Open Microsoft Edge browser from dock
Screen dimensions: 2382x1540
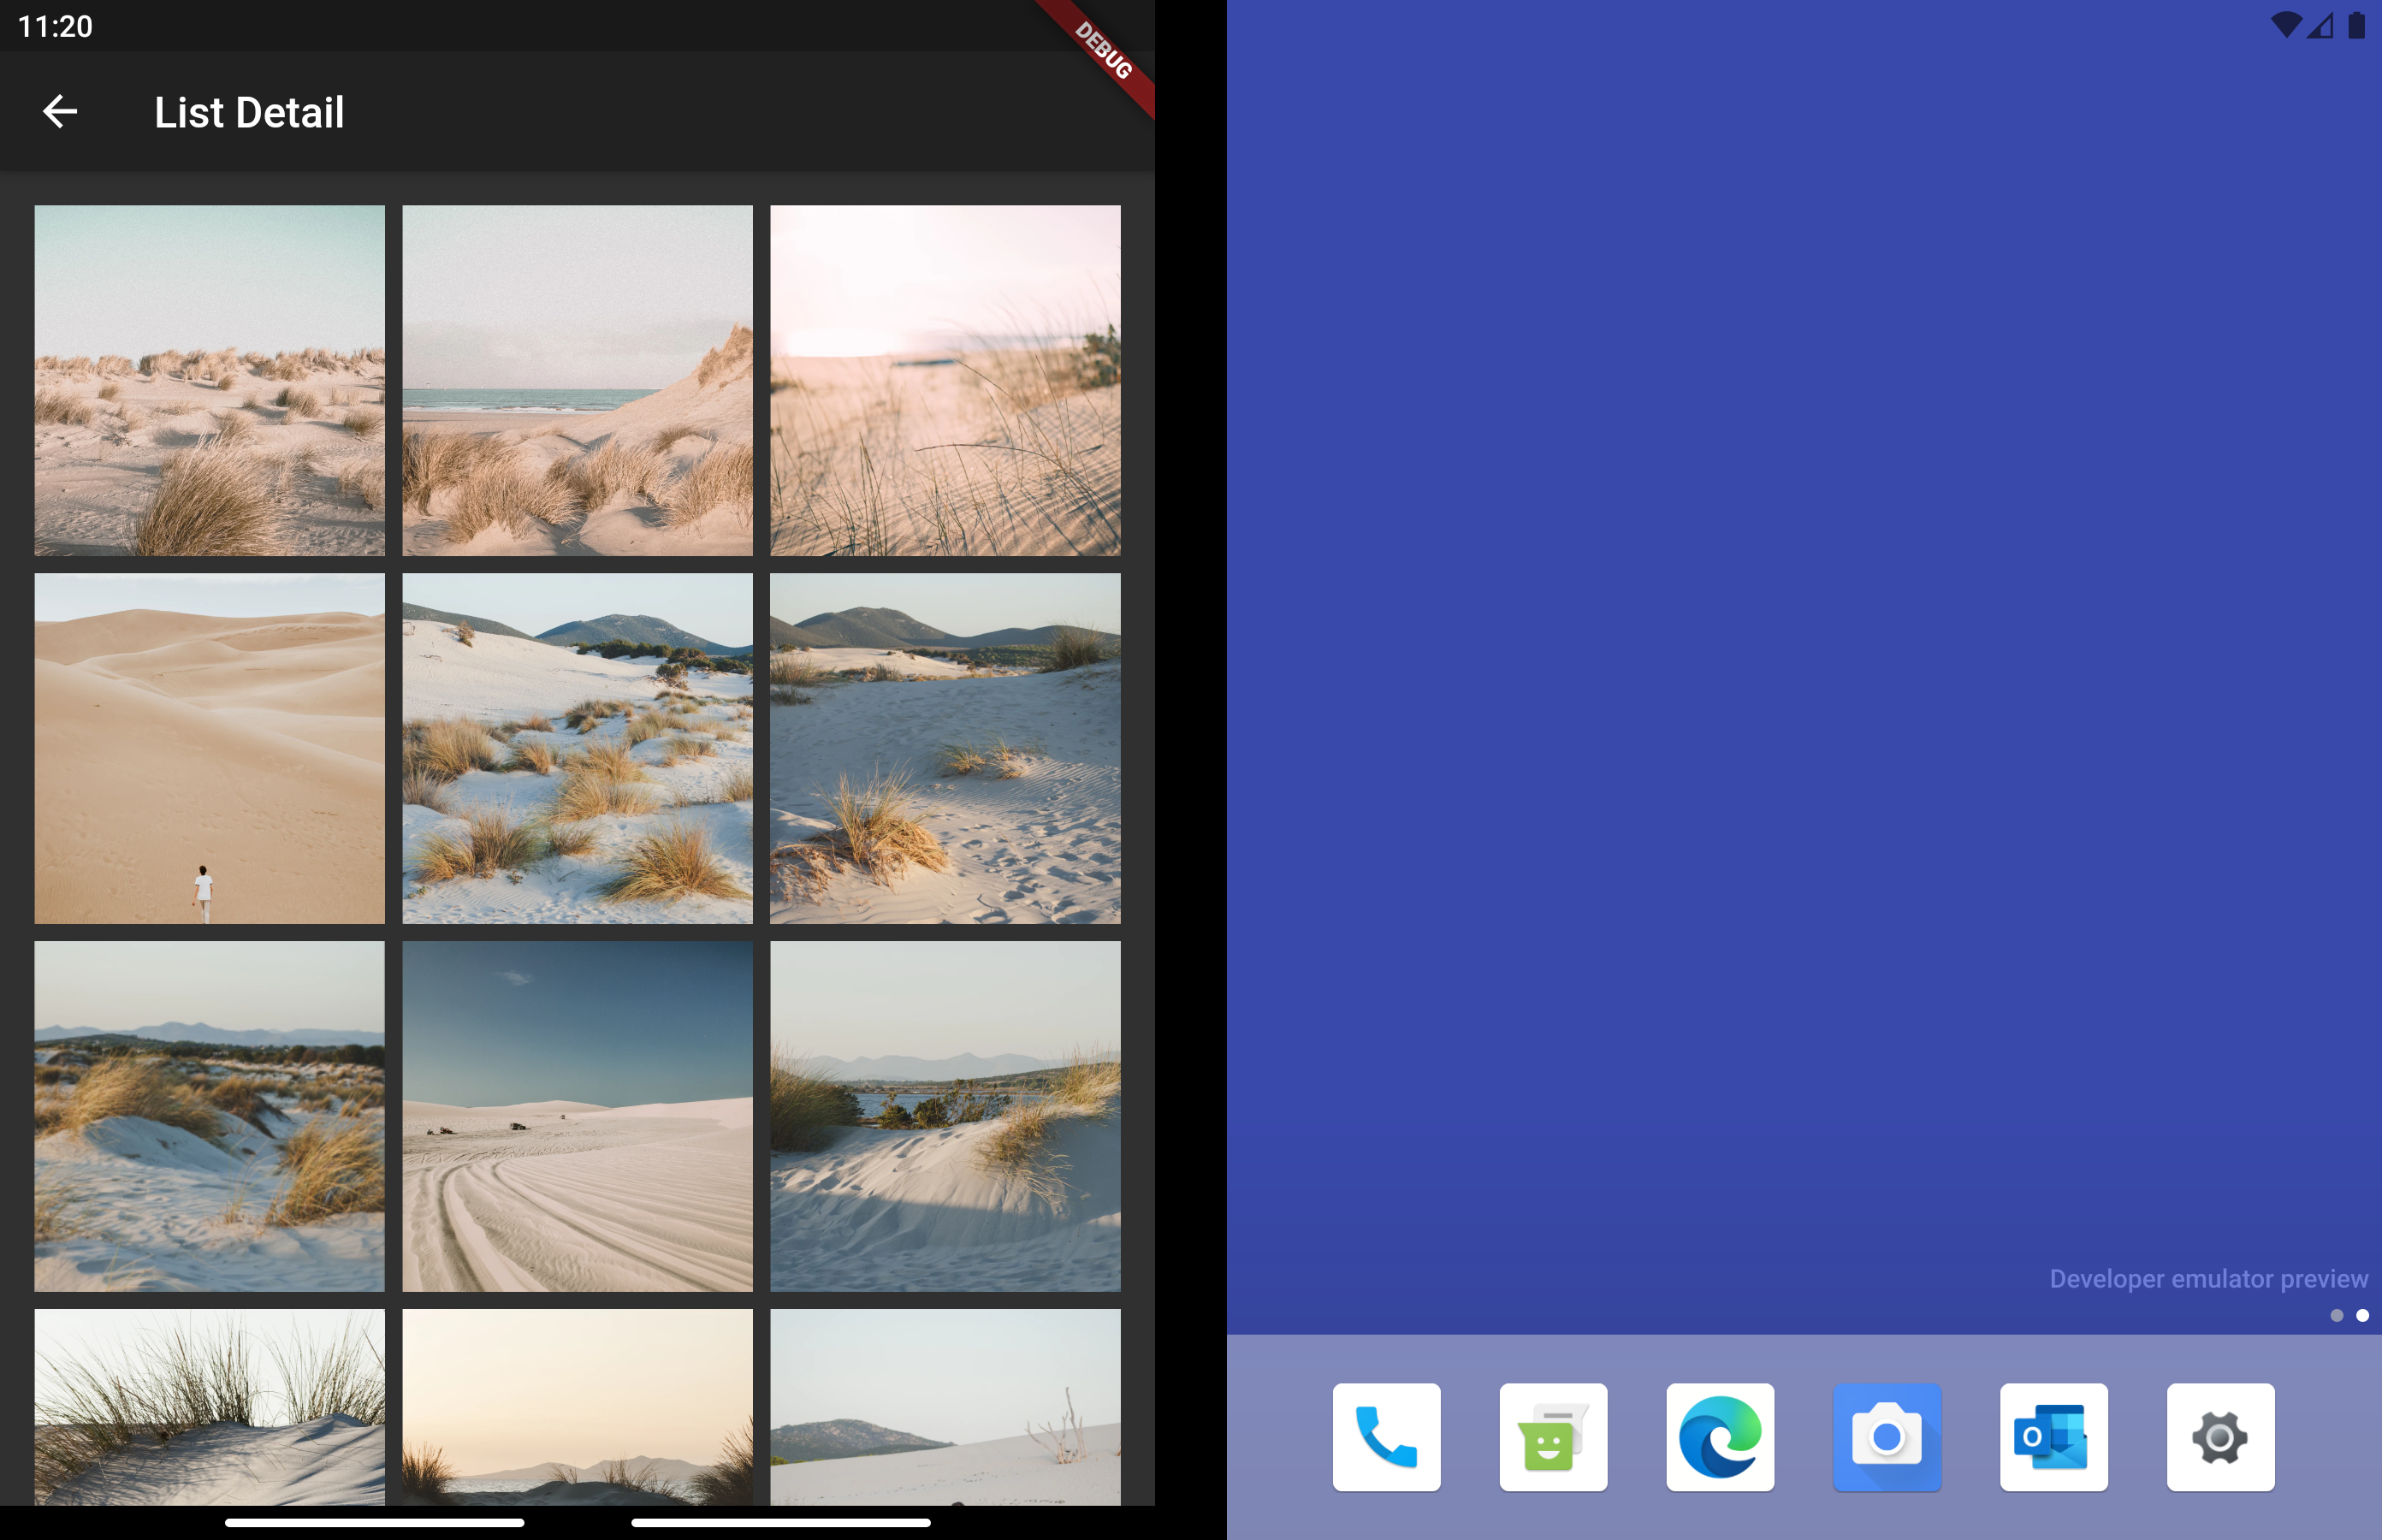point(1720,1437)
